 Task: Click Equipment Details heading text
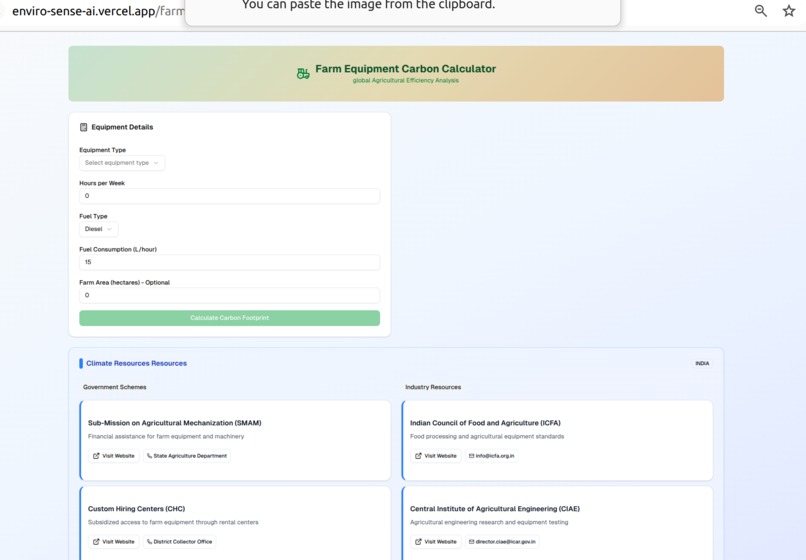122,127
